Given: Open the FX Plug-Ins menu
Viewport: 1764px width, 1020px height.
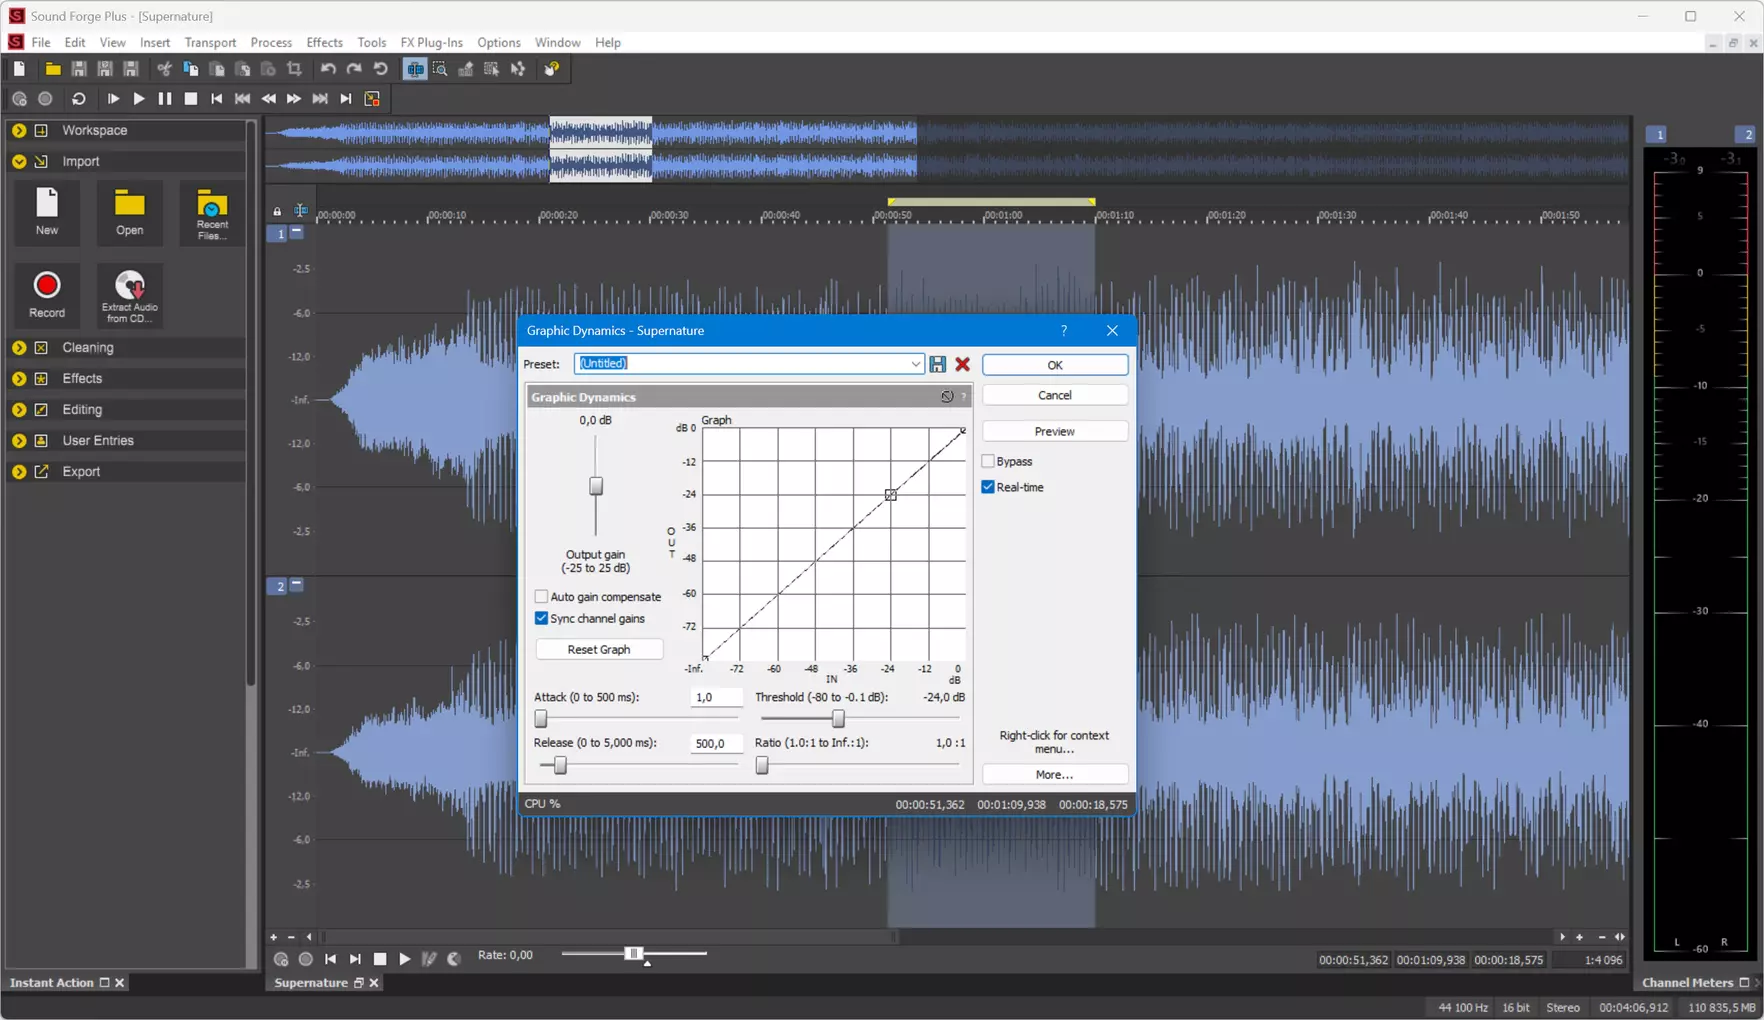Looking at the screenshot, I should coord(431,42).
